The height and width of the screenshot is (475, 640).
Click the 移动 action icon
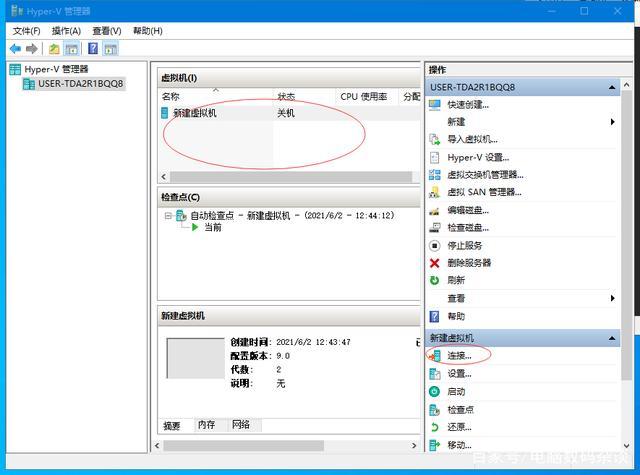(x=435, y=445)
